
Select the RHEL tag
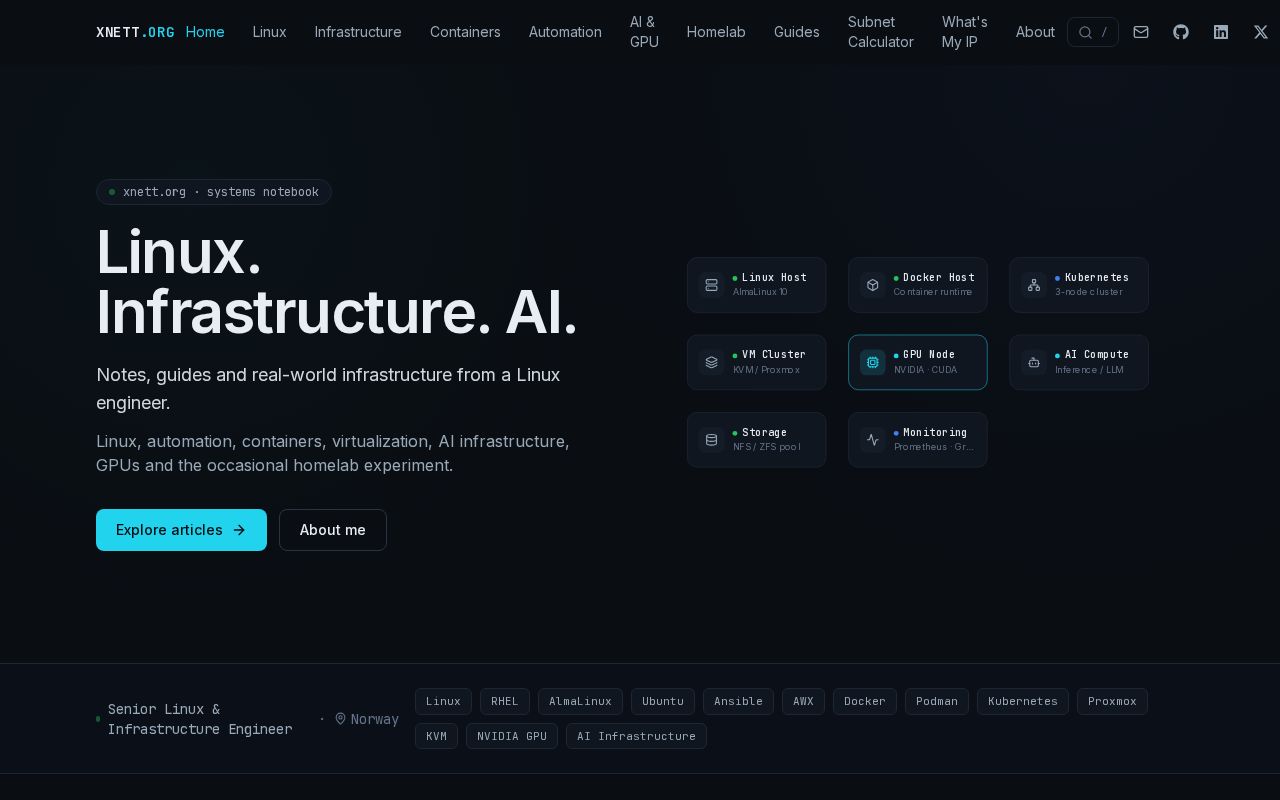coord(505,701)
